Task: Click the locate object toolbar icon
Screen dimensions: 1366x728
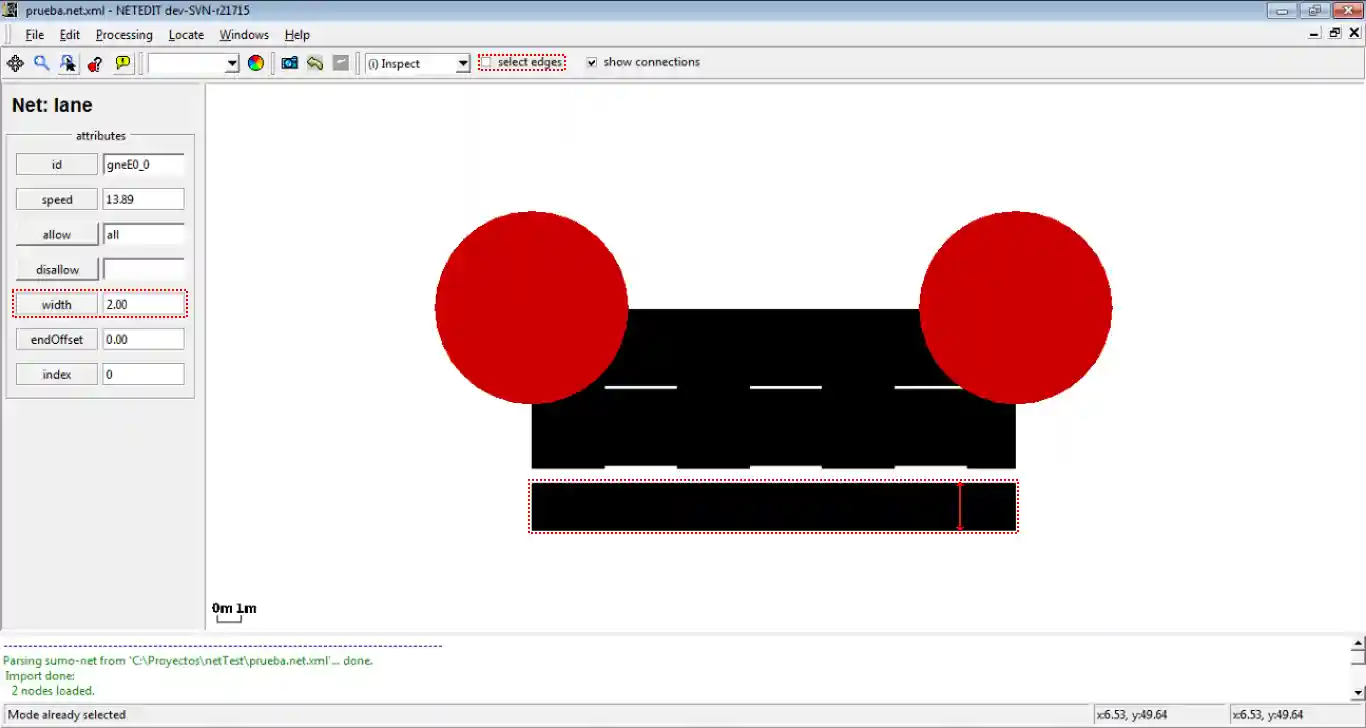Action: coord(68,63)
